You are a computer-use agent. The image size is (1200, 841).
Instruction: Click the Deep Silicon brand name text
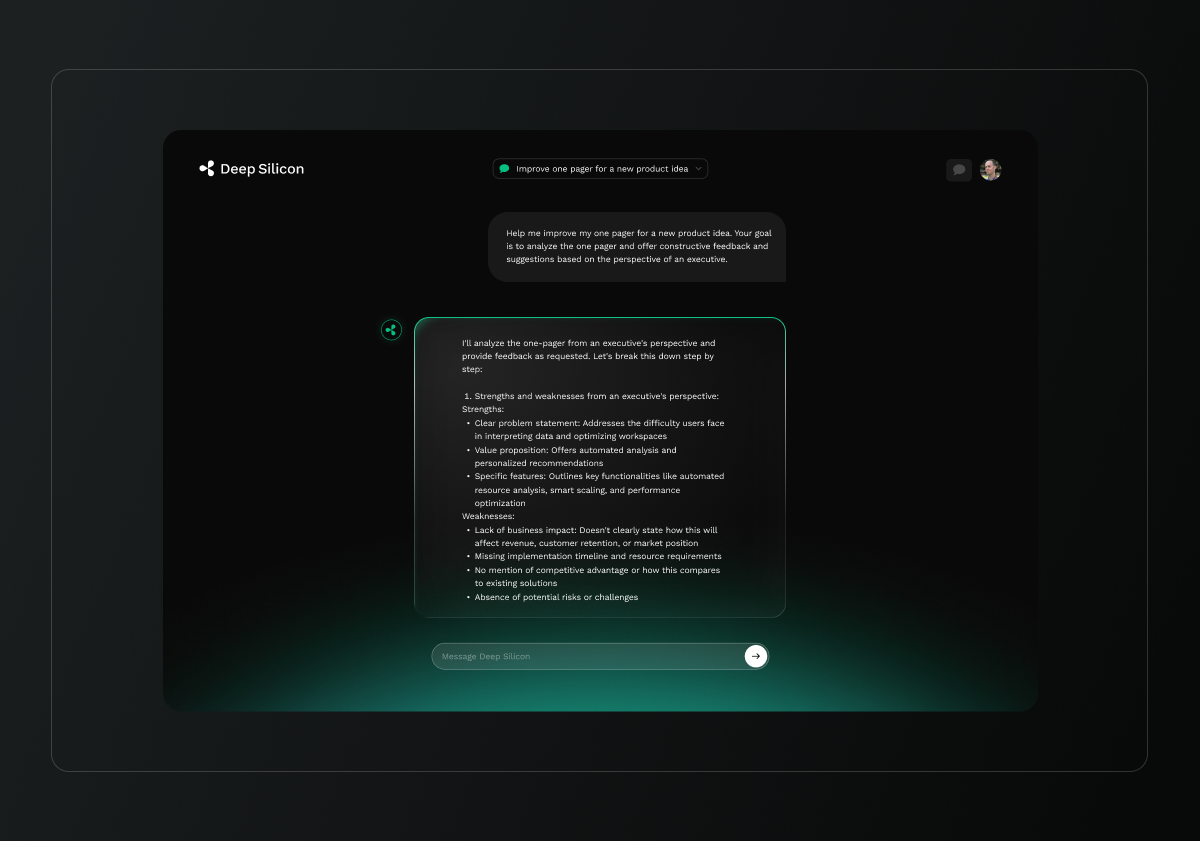[x=262, y=169]
